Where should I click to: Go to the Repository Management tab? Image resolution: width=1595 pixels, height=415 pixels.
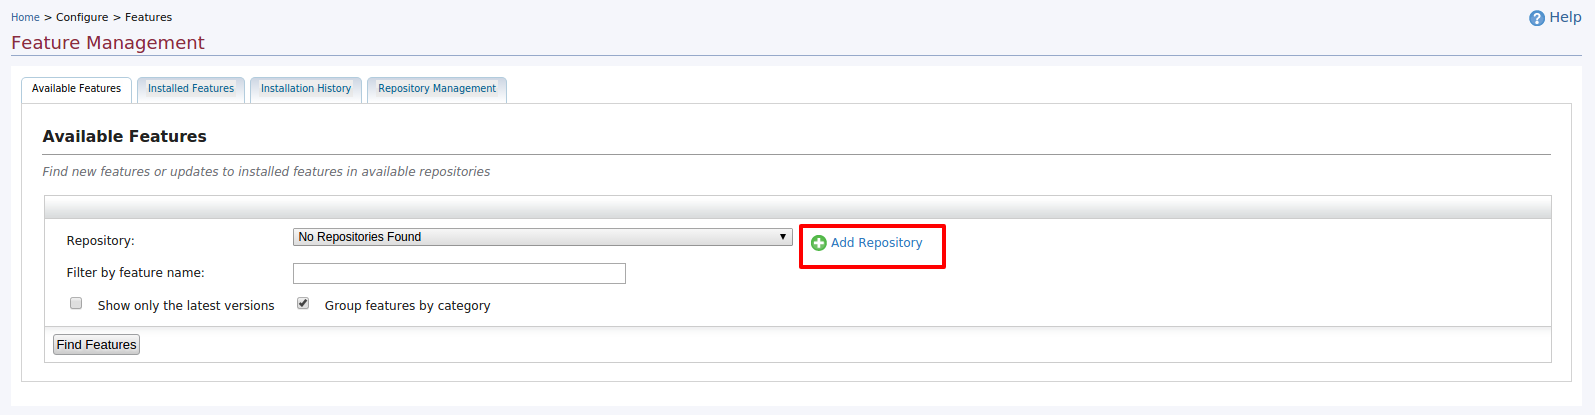click(x=437, y=89)
